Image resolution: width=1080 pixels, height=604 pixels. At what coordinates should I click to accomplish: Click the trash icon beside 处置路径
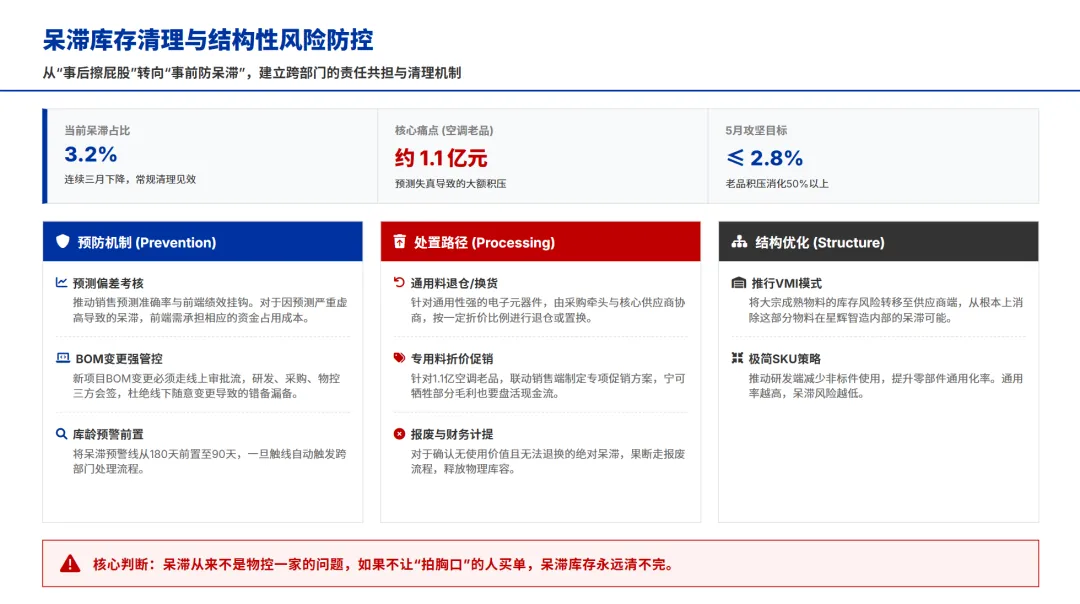[x=399, y=241]
